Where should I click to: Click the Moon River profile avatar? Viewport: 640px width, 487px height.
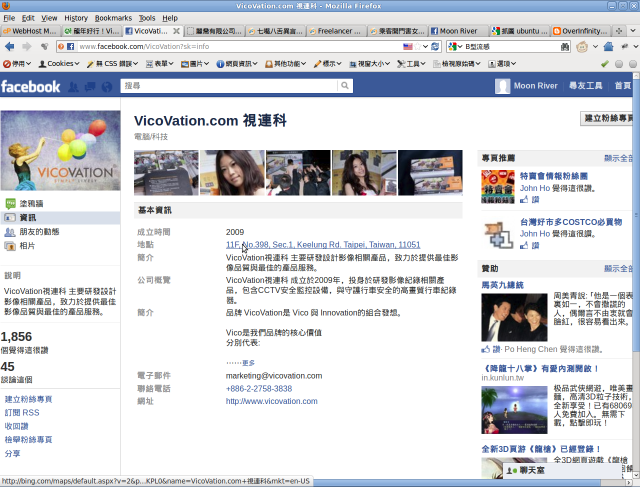[502, 86]
